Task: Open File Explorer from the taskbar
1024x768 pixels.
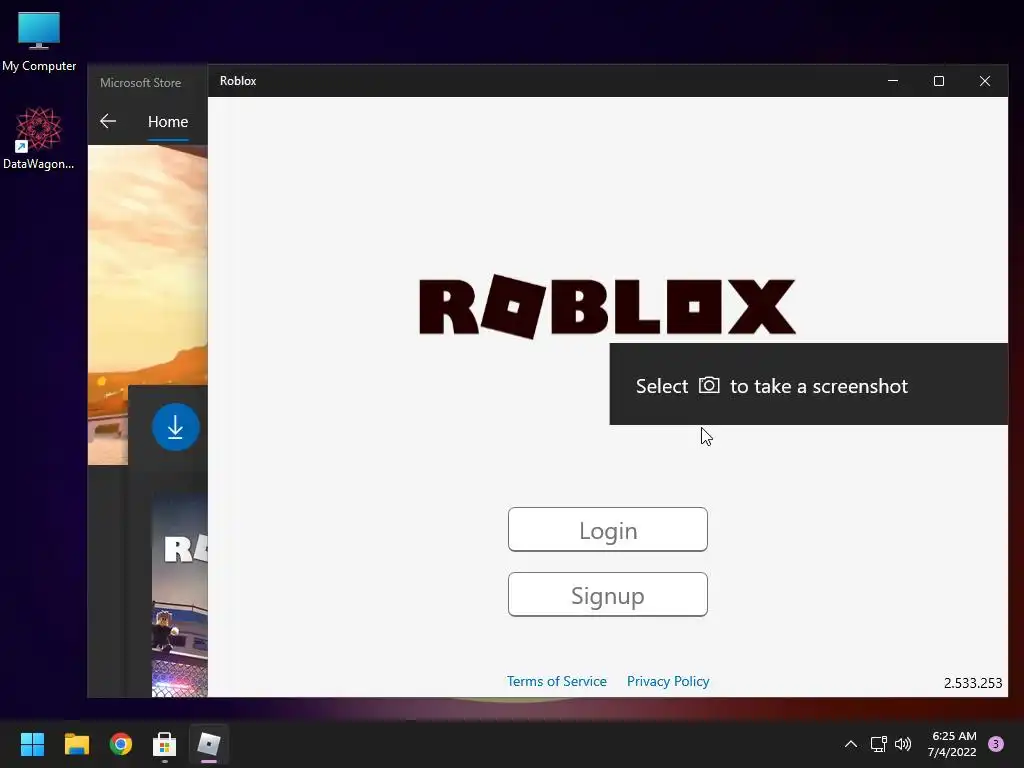Action: [76, 744]
